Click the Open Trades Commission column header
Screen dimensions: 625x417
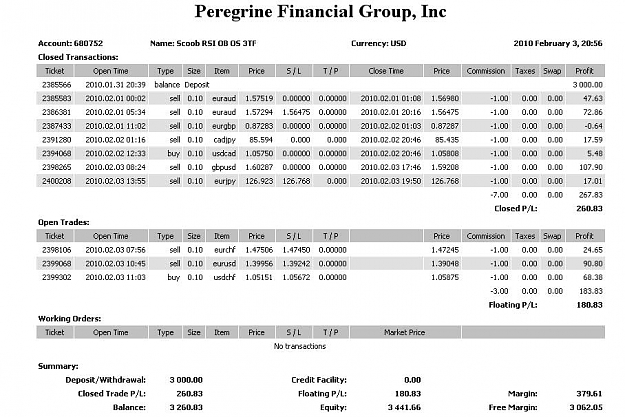point(485,236)
